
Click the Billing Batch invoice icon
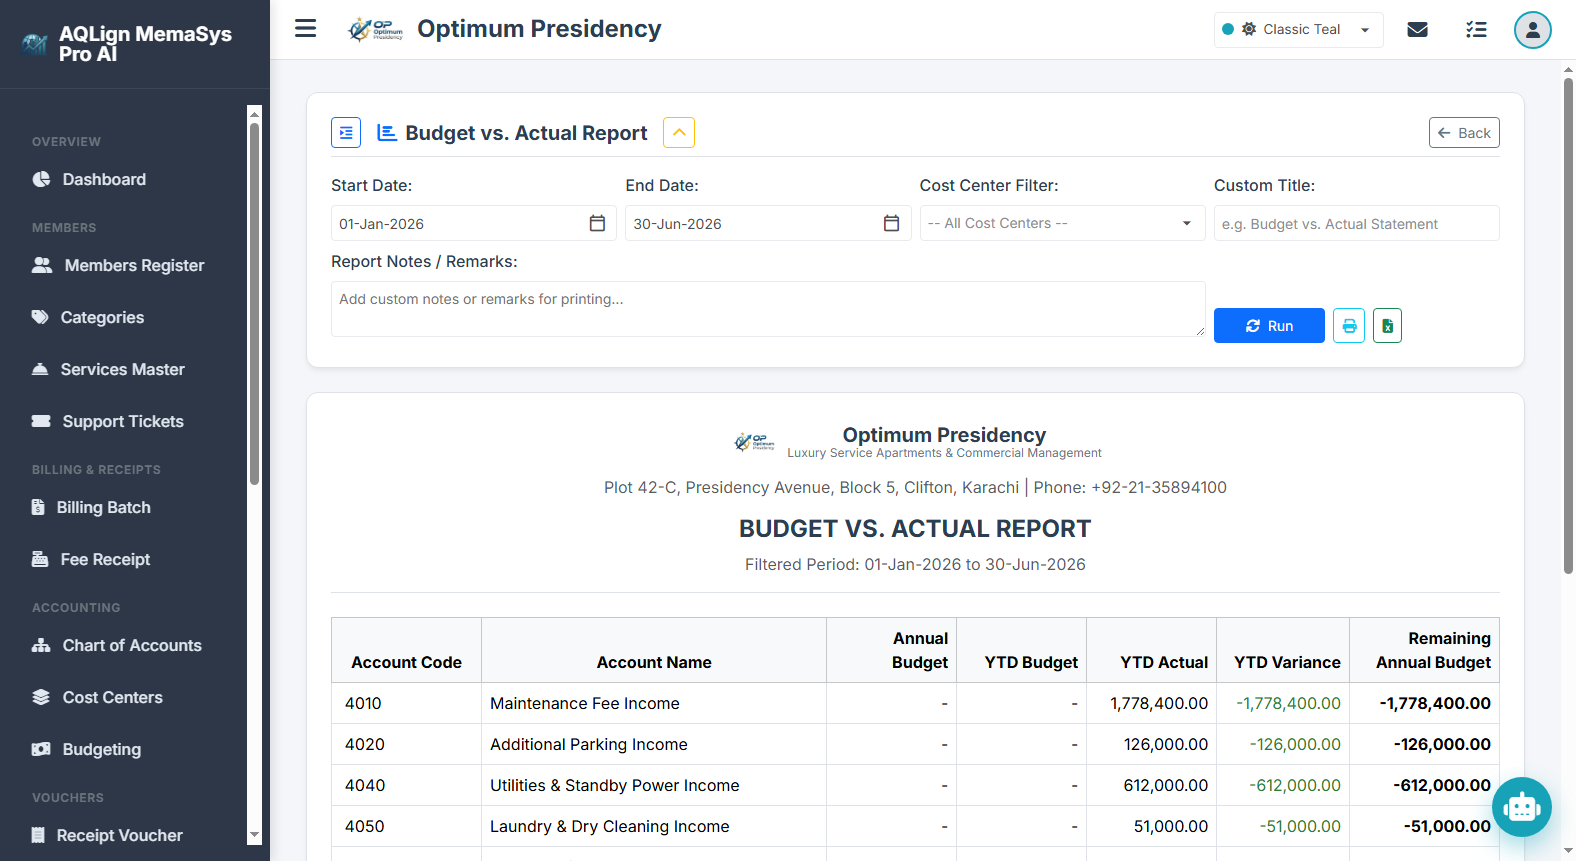(38, 507)
